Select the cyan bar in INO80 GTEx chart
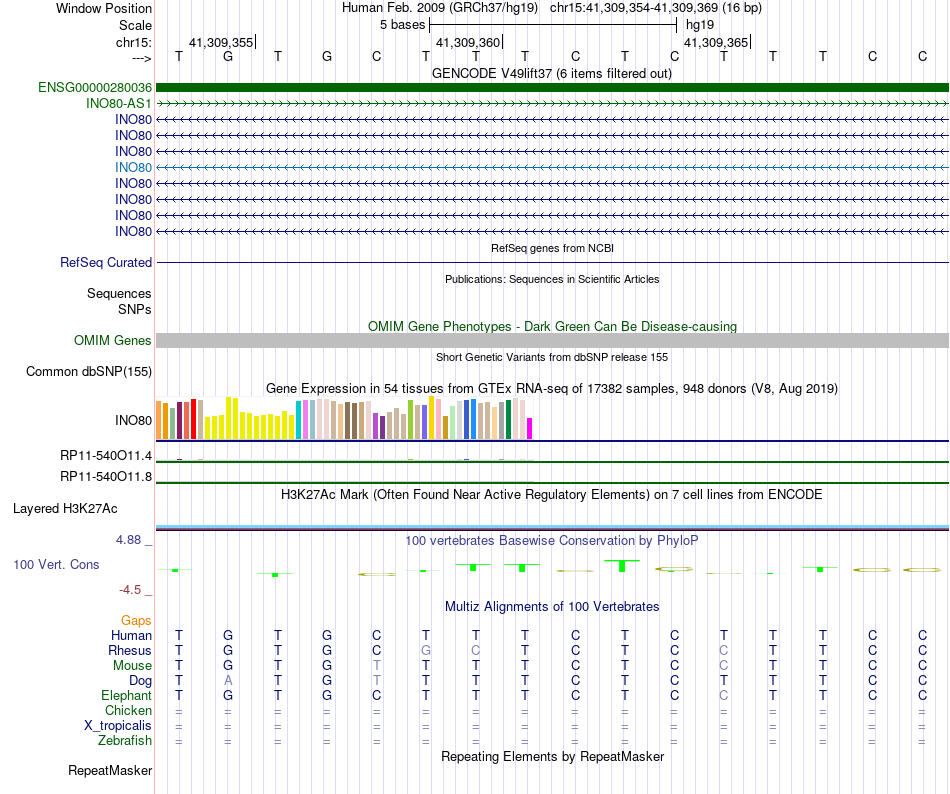950x794 pixels. pyautogui.click(x=299, y=420)
